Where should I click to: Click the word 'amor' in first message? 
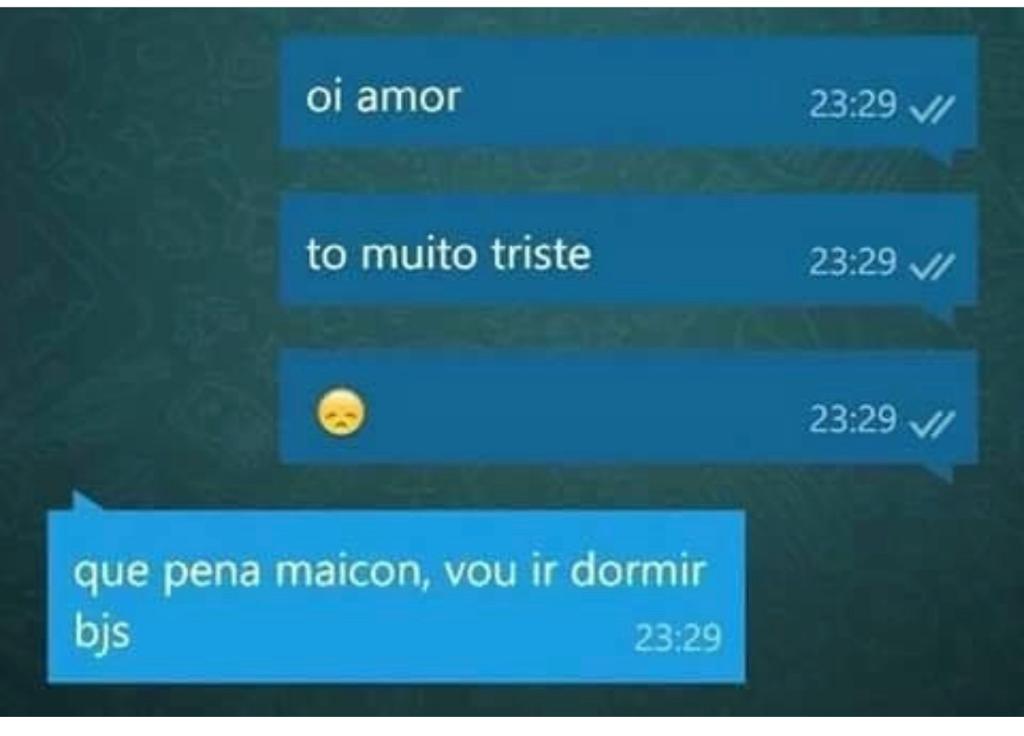pos(409,98)
